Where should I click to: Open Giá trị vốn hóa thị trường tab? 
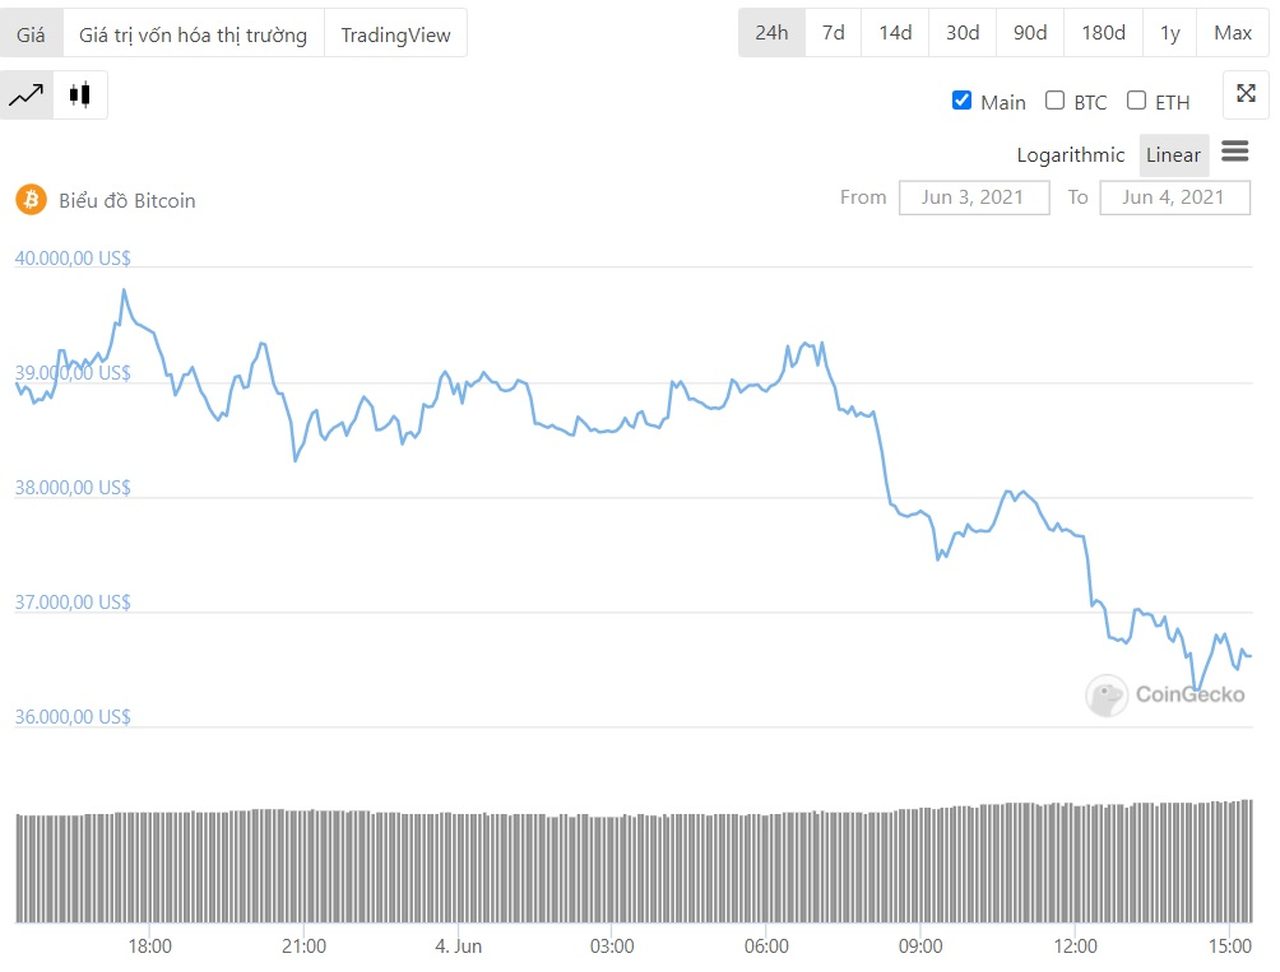pyautogui.click(x=193, y=34)
